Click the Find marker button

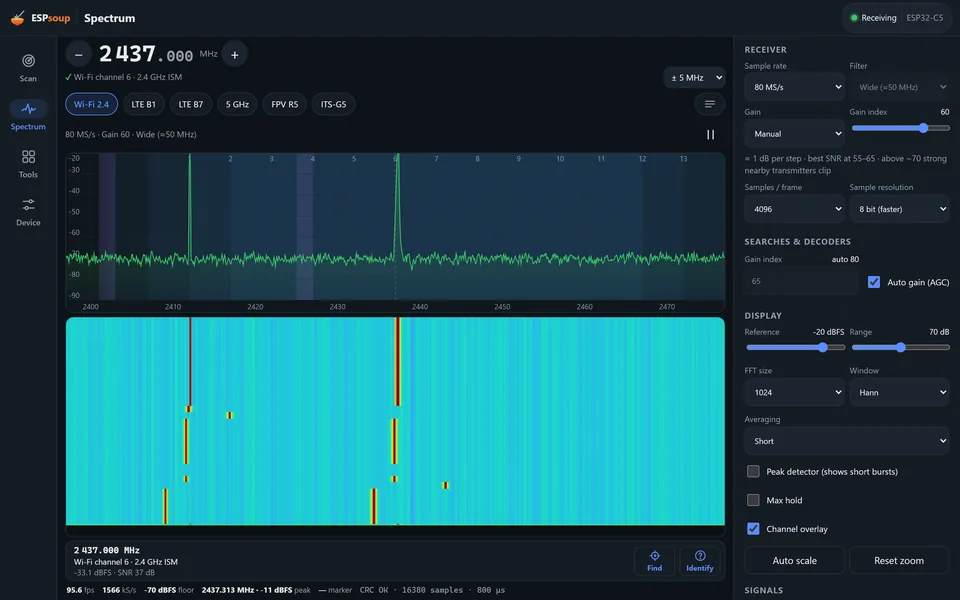654,560
